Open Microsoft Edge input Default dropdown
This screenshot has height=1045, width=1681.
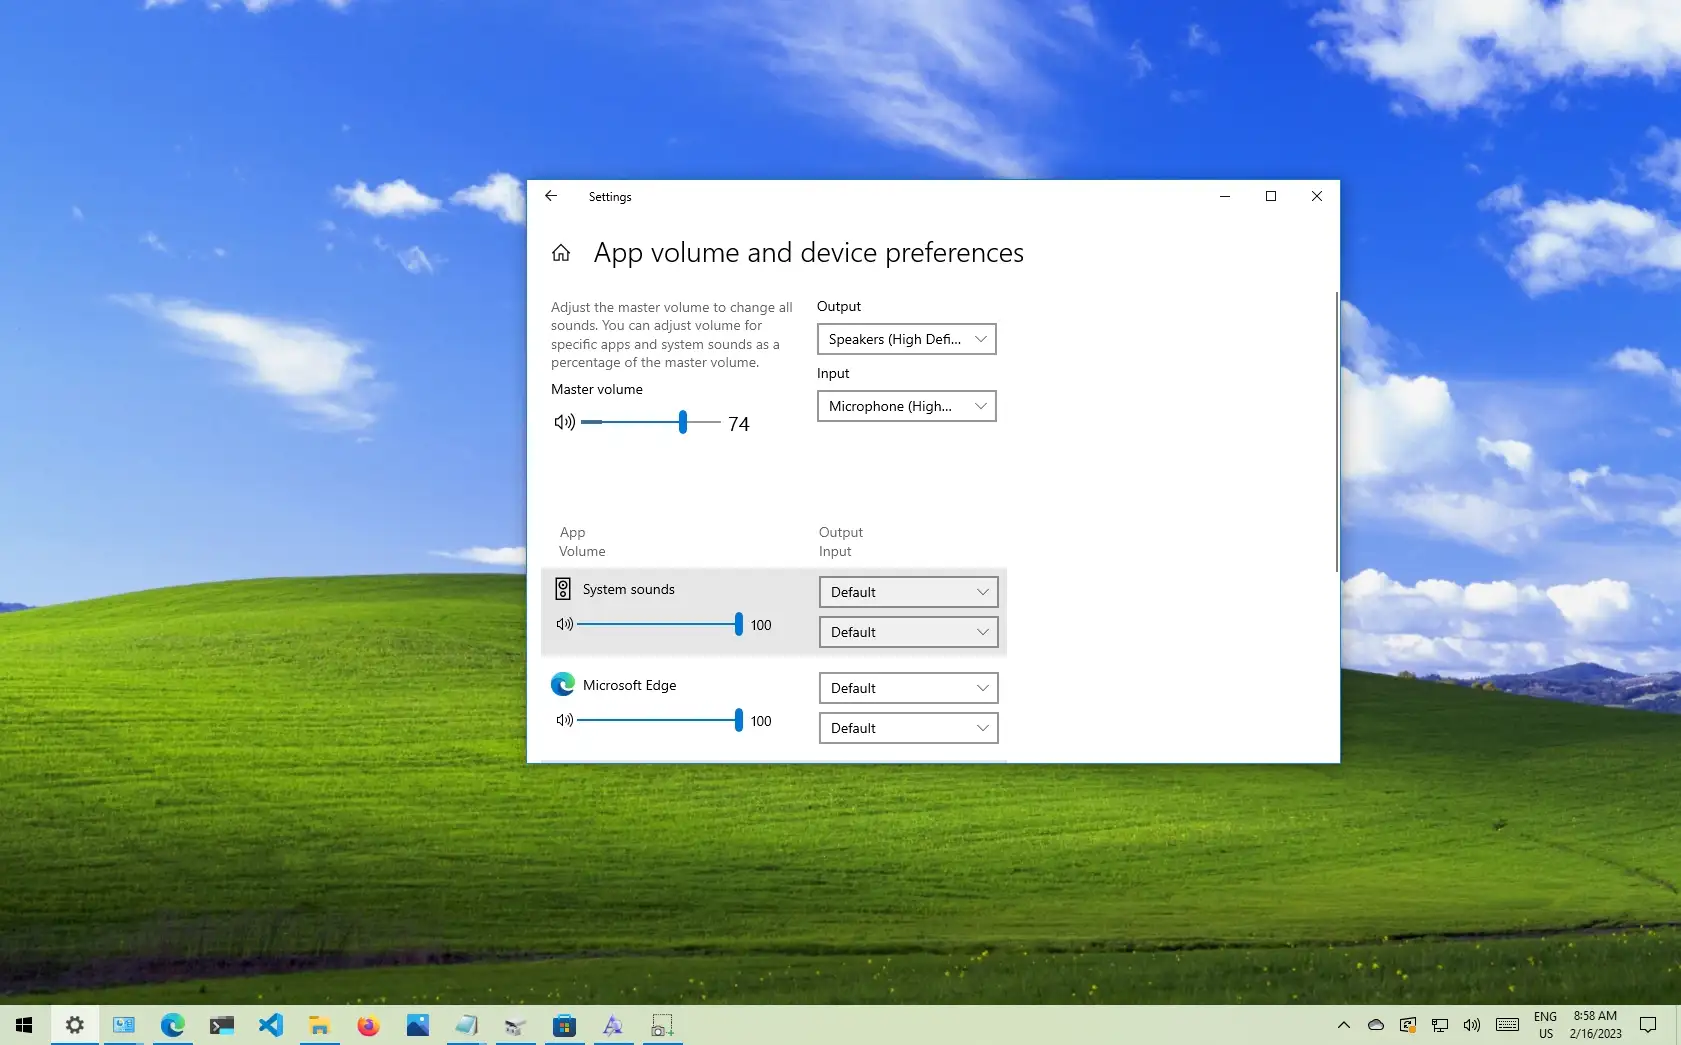pos(908,728)
